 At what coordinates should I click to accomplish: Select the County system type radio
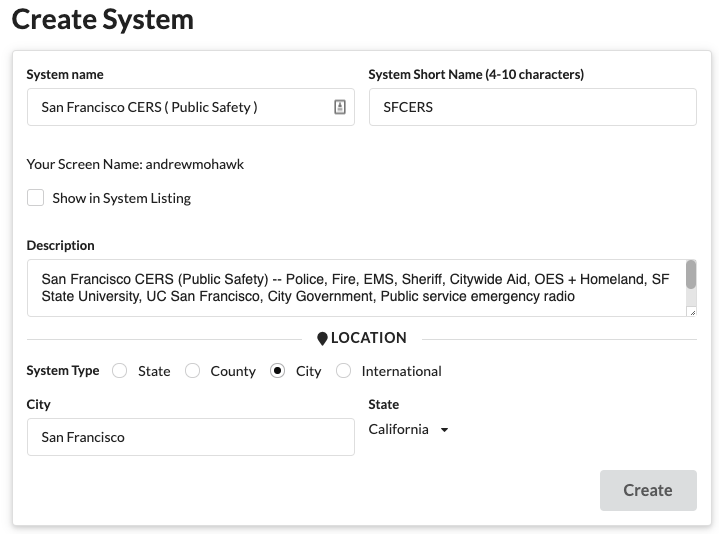pyautogui.click(x=192, y=371)
